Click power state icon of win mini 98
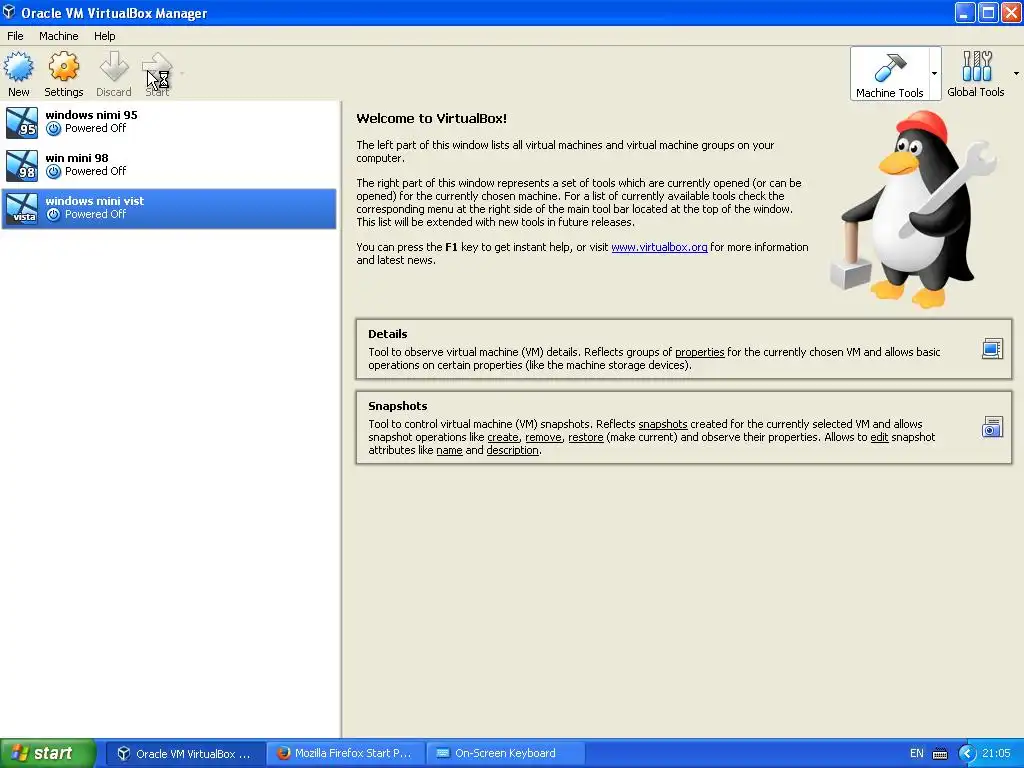The height and width of the screenshot is (768, 1024). click(x=54, y=172)
